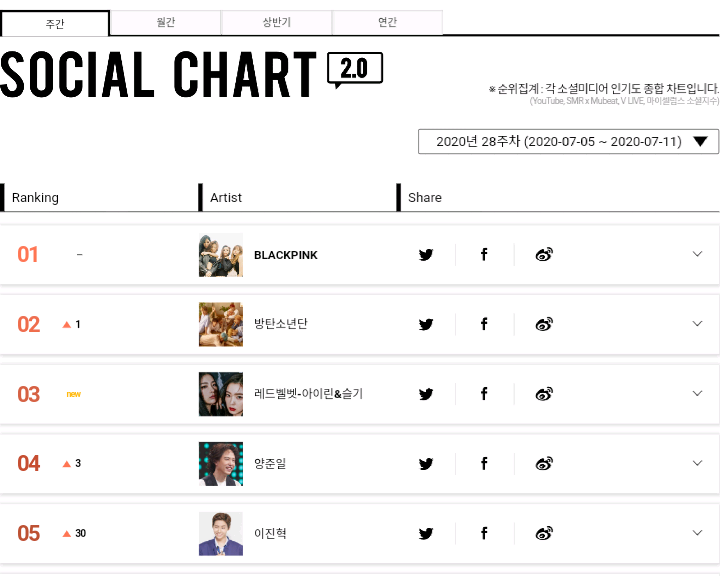The width and height of the screenshot is (720, 576).
Task: Switch to the 월간 tab
Action: point(166,23)
